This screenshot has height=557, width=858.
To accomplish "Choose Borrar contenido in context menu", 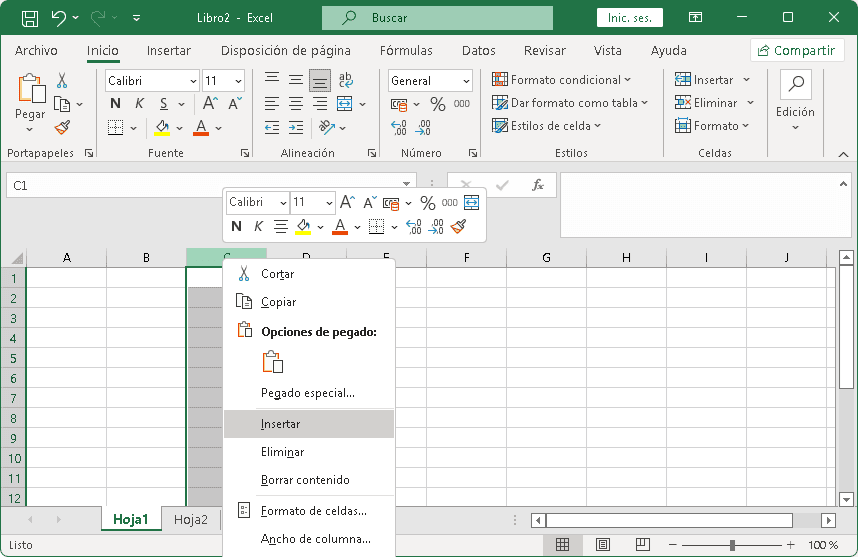I will coord(309,480).
